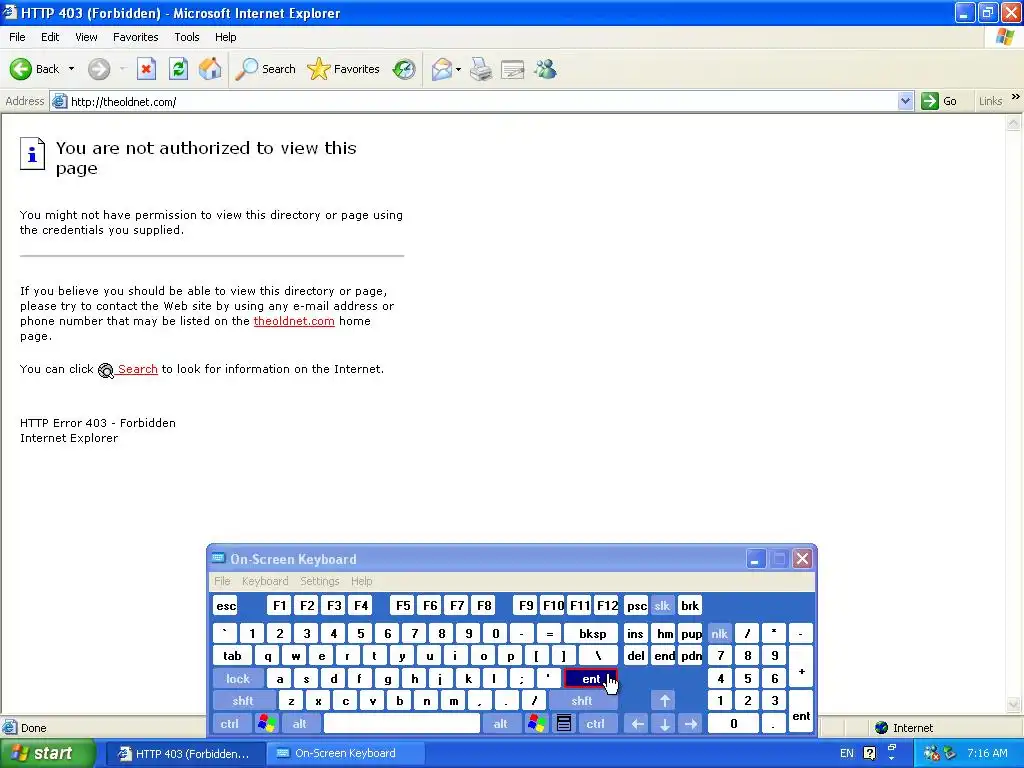The image size is (1024, 768).
Task: Open the Edit menu in Internet Explorer
Action: point(50,37)
